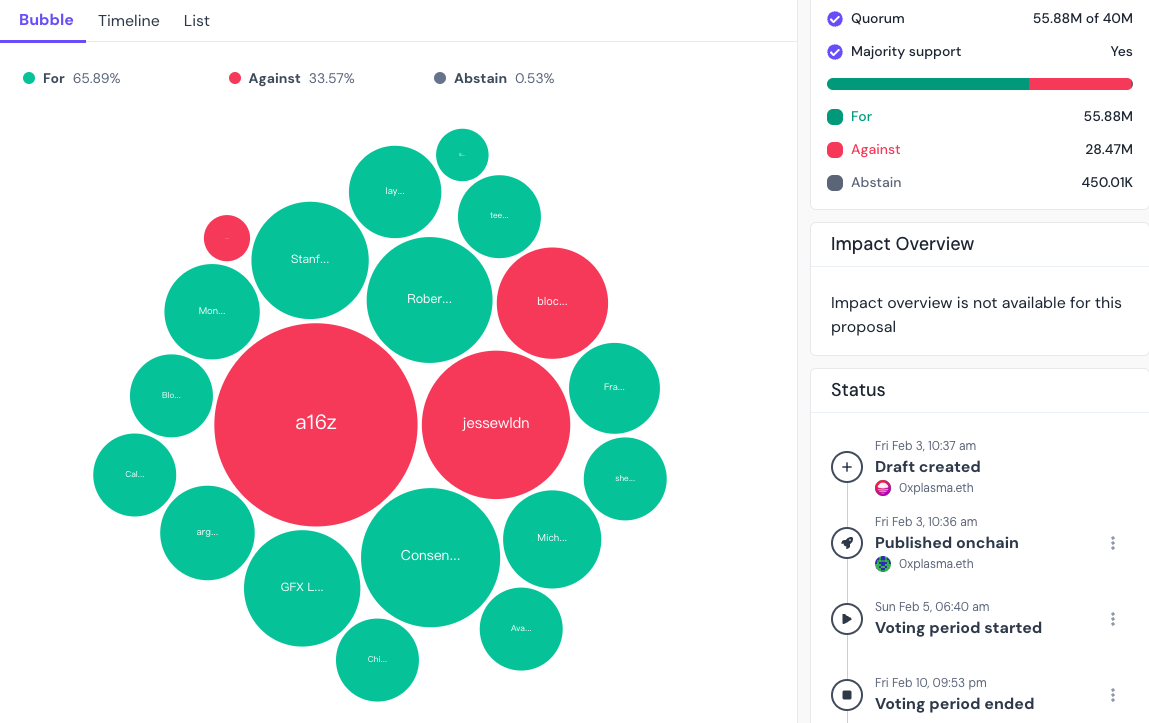Open options menu for Published onchain
Image resolution: width=1149 pixels, height=723 pixels.
point(1112,543)
